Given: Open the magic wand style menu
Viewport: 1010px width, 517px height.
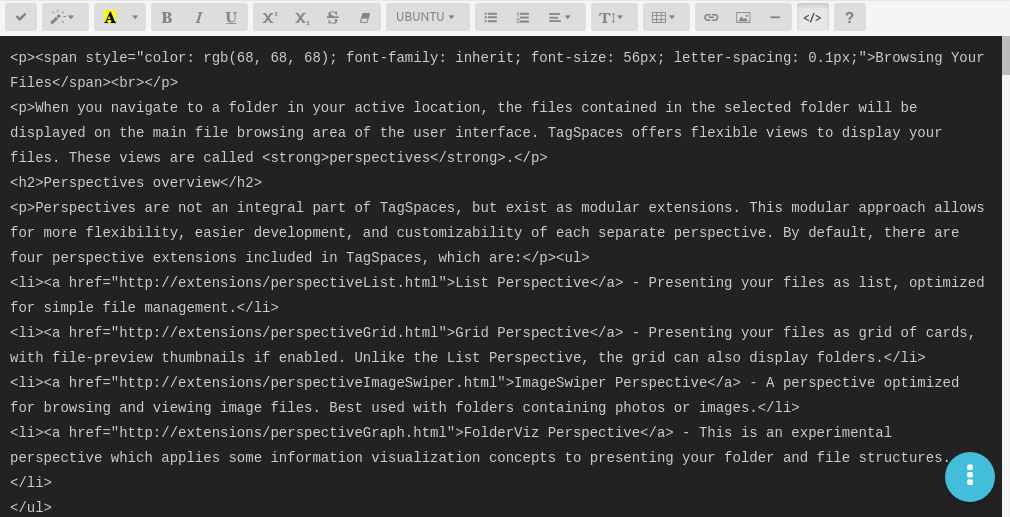Looking at the screenshot, I should 63,17.
